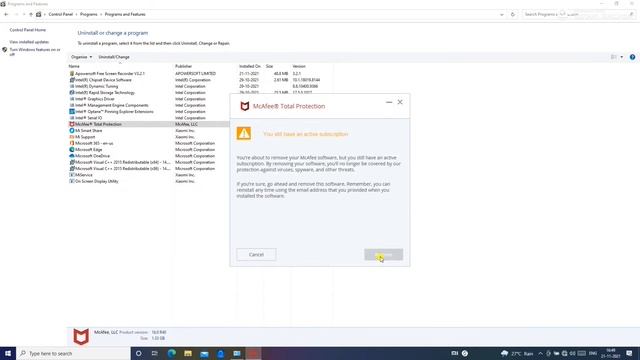This screenshot has height=360, width=640.
Task: Select Intel Serial IO row
Action: [149, 118]
